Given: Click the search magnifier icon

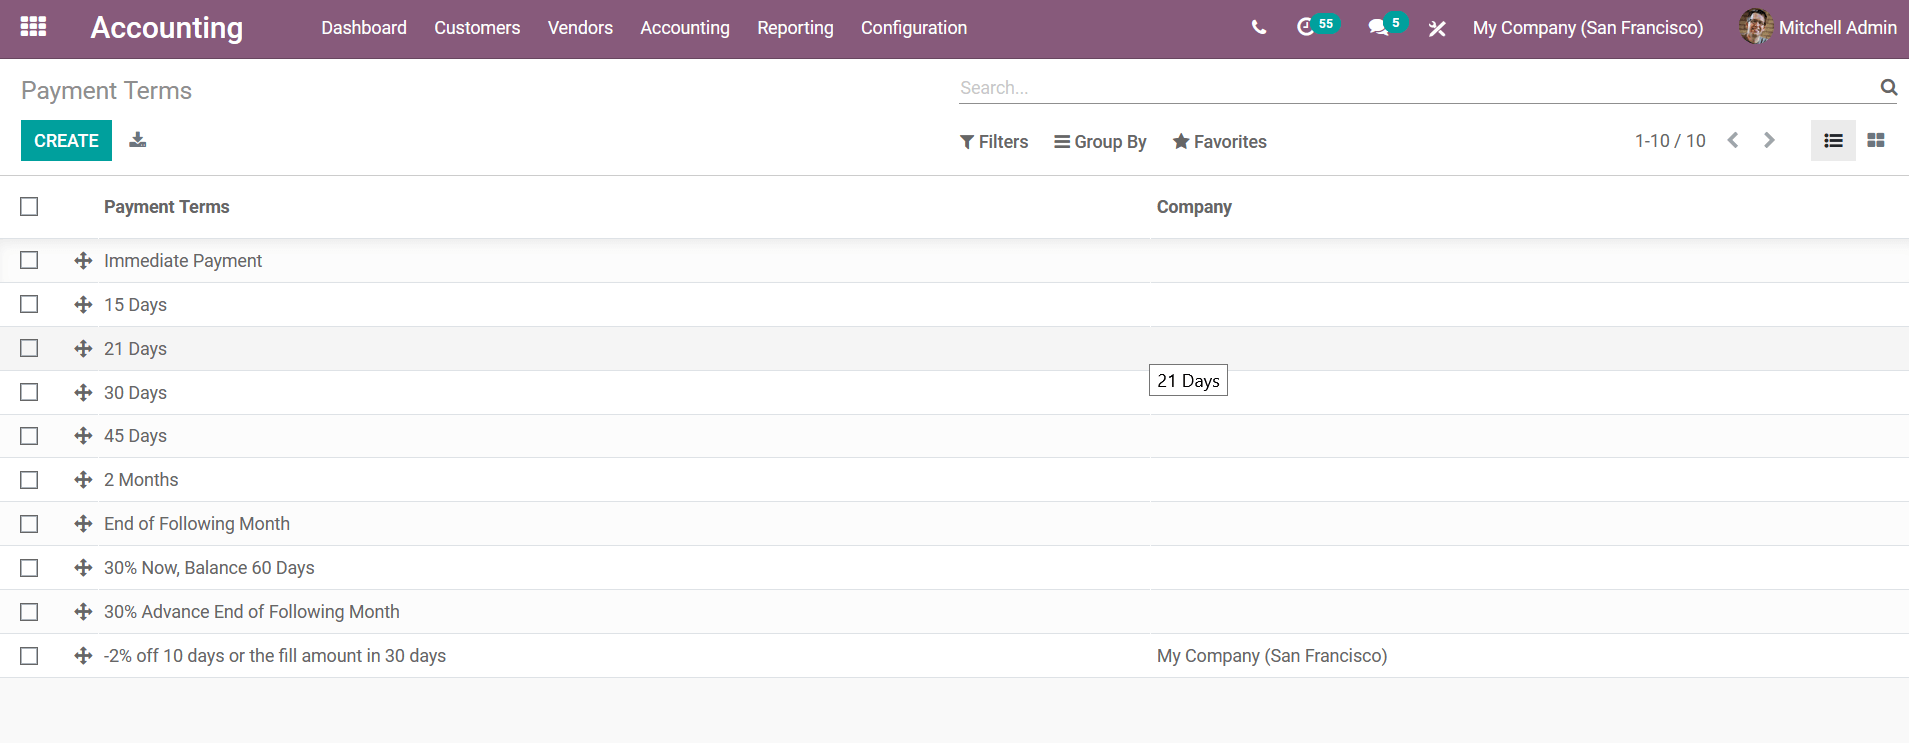Looking at the screenshot, I should coord(1888,87).
